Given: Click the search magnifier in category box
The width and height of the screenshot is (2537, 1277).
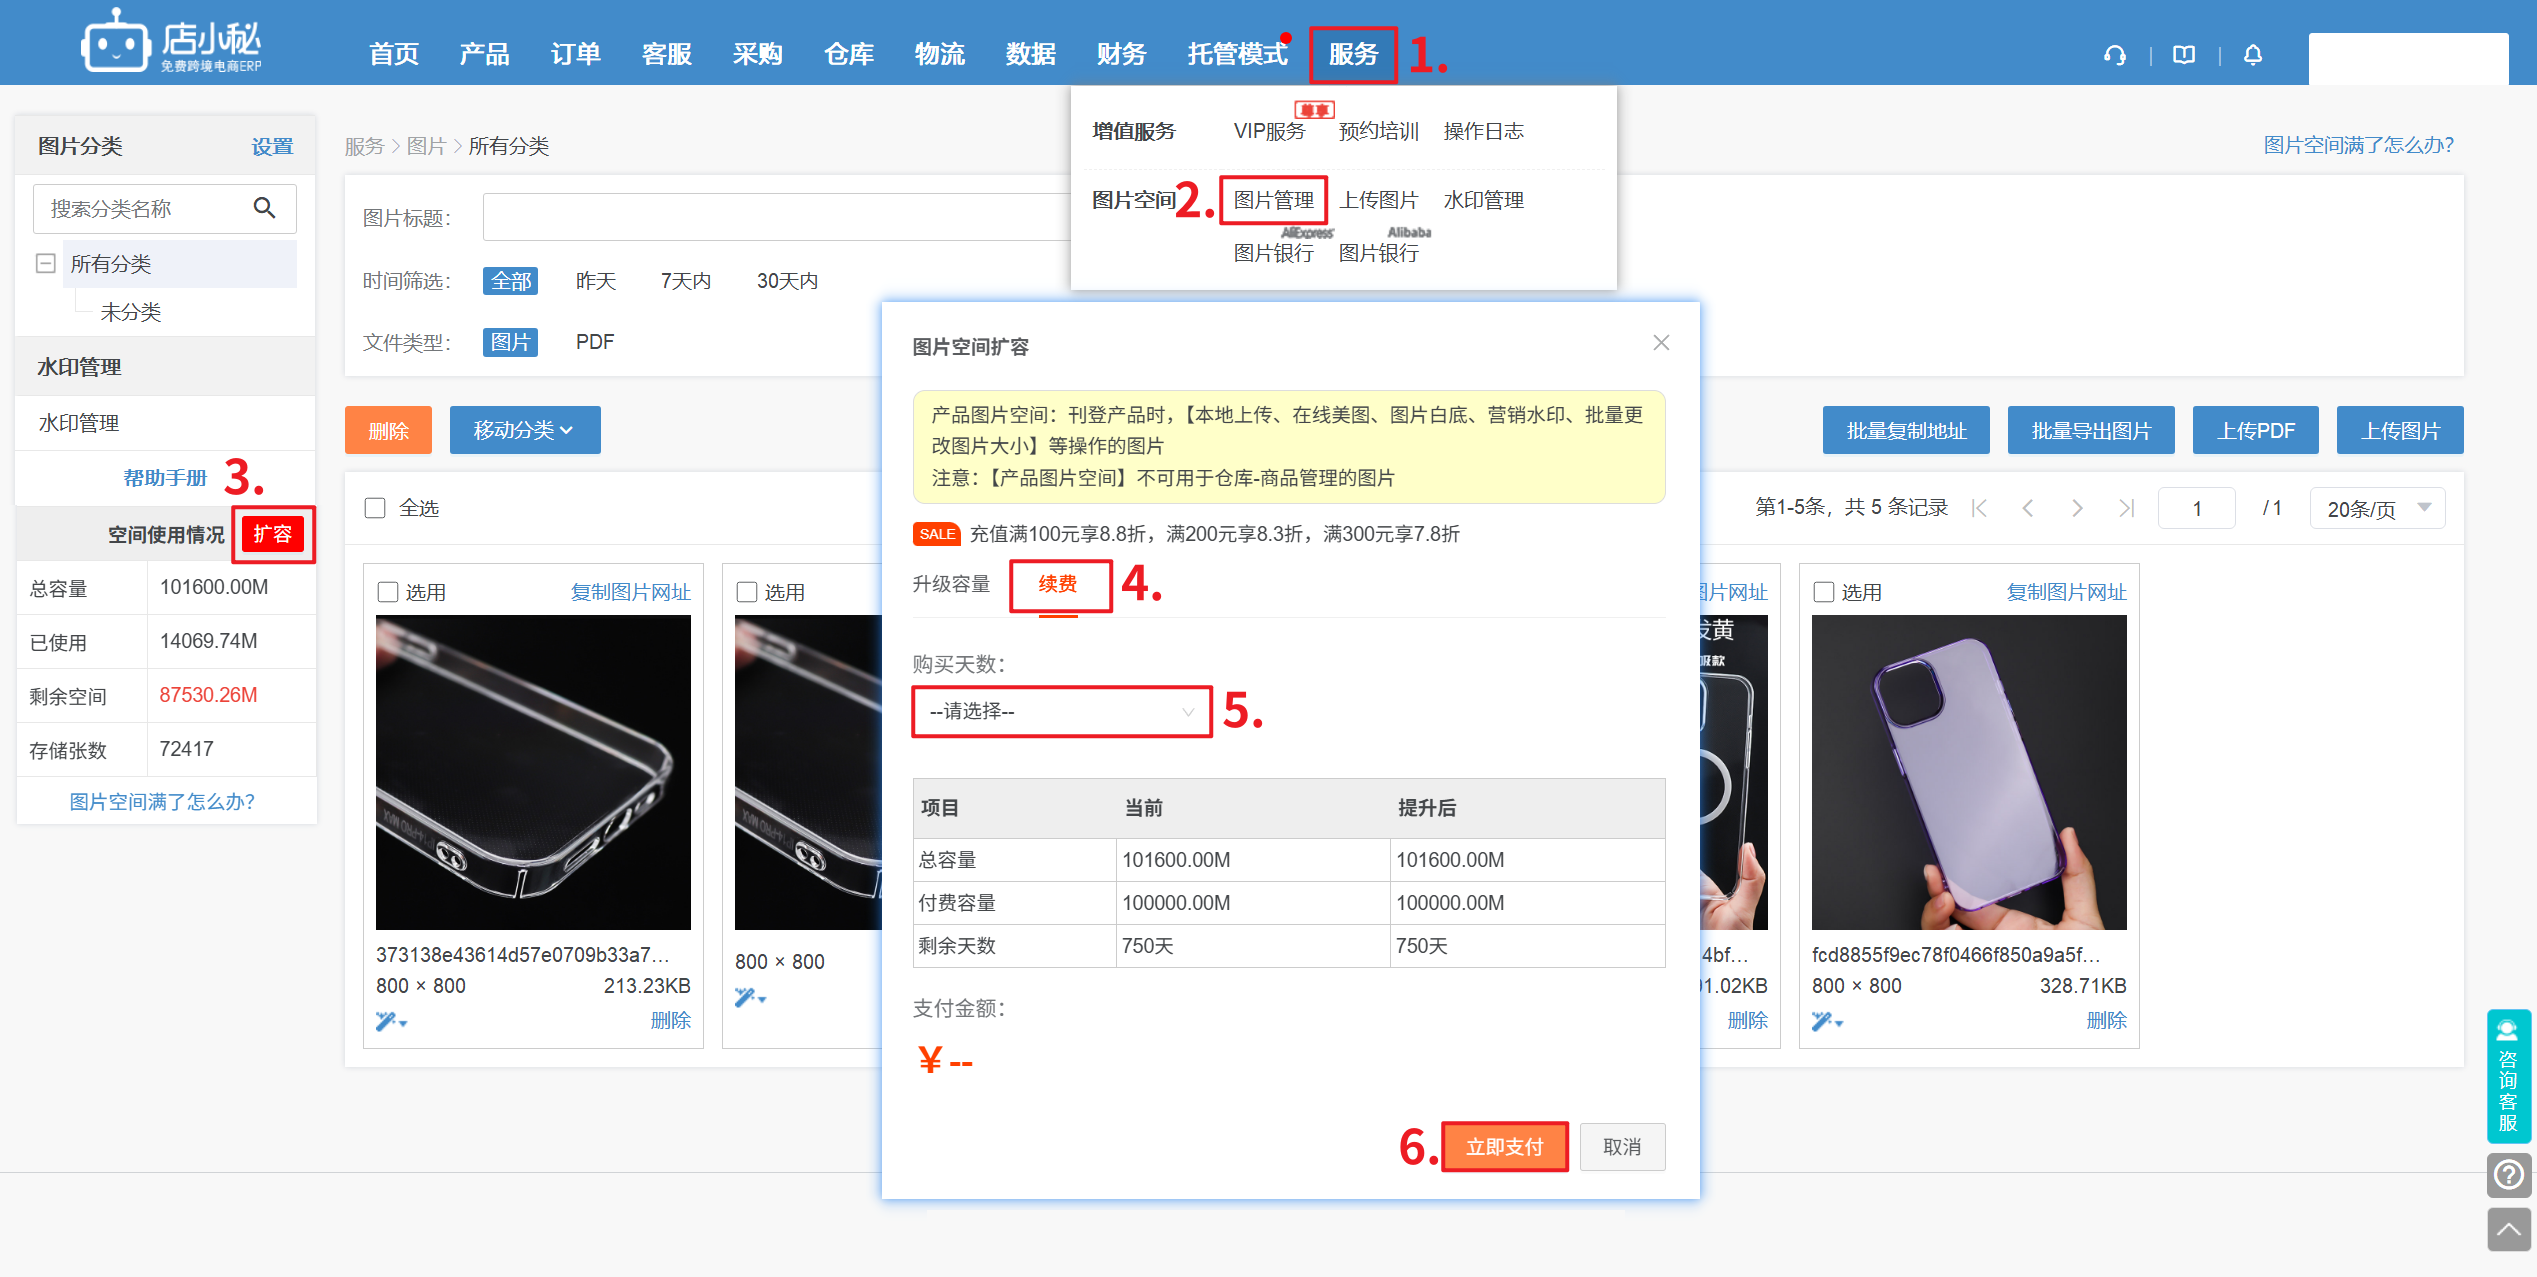Looking at the screenshot, I should point(264,208).
